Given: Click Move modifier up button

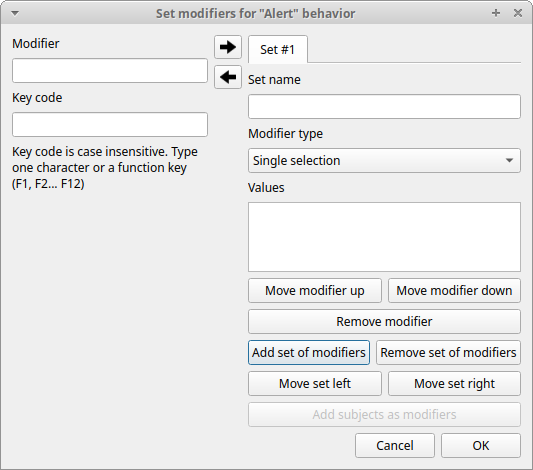Looking at the screenshot, I should (x=315, y=291).
